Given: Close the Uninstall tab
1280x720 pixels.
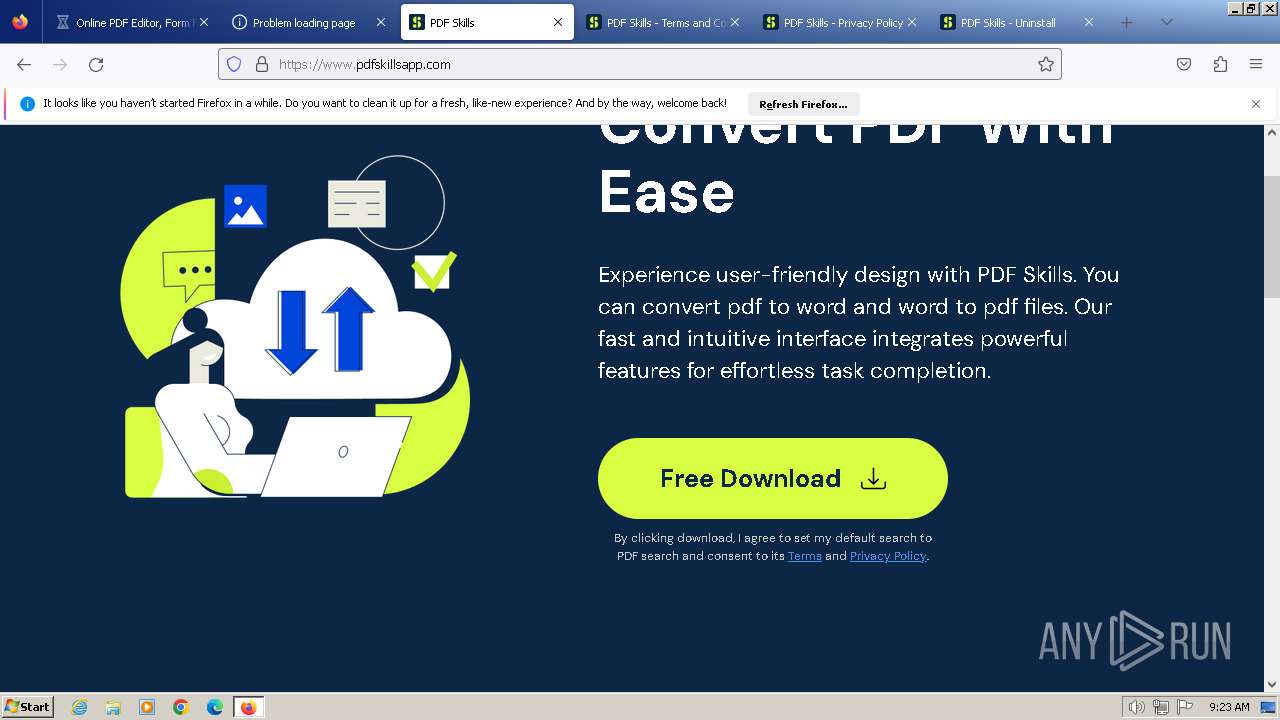Looking at the screenshot, I should 1089,22.
